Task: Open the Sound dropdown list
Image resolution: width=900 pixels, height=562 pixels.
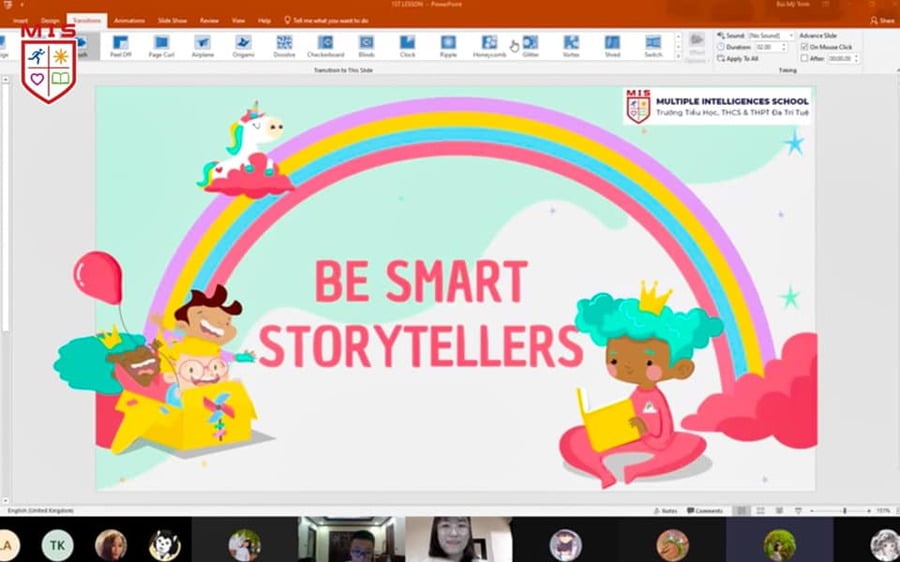Action: click(x=790, y=35)
